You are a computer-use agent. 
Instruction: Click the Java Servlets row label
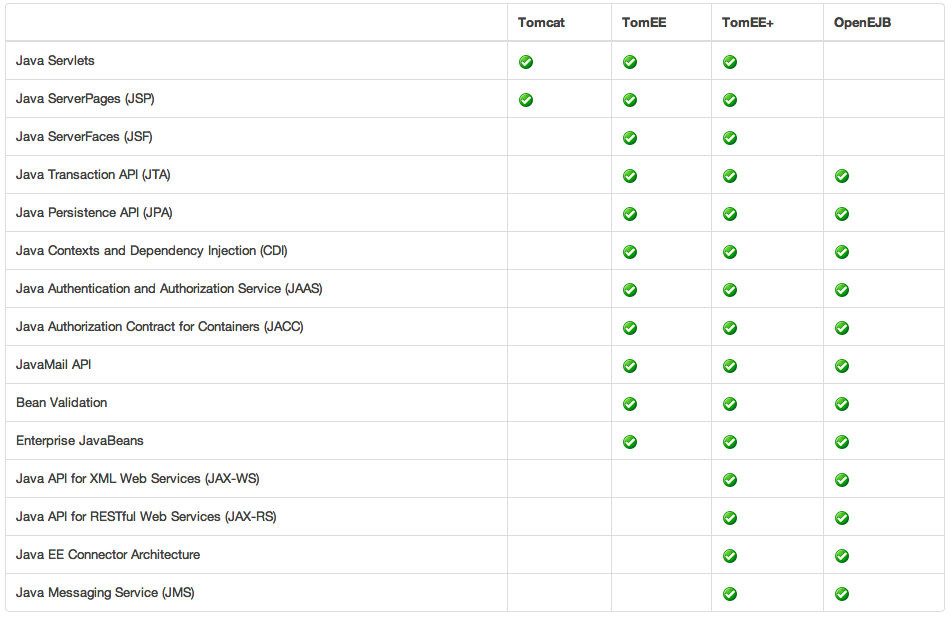click(x=55, y=61)
